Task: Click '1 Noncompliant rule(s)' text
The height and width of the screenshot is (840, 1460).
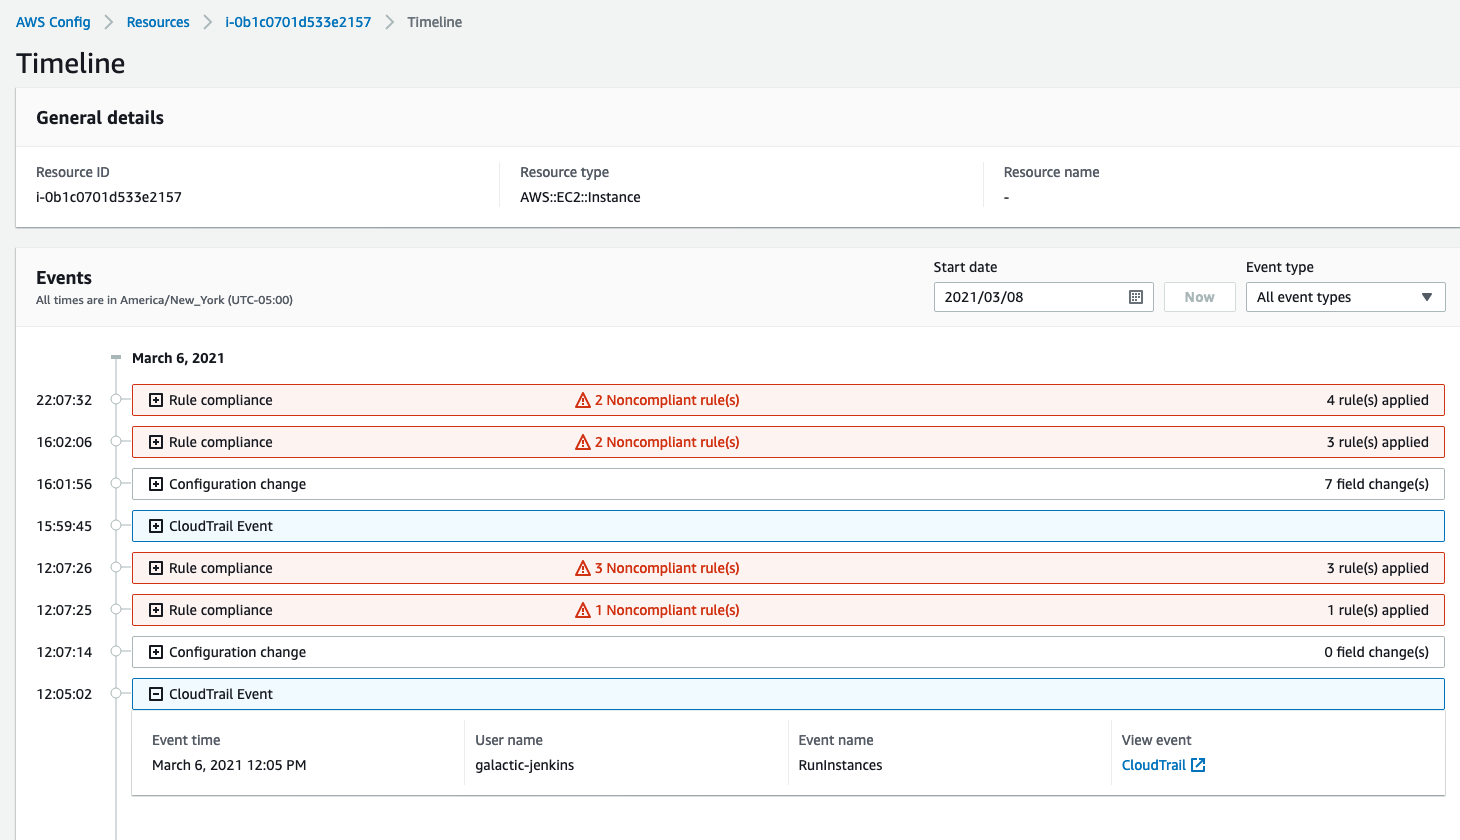Action: click(667, 610)
